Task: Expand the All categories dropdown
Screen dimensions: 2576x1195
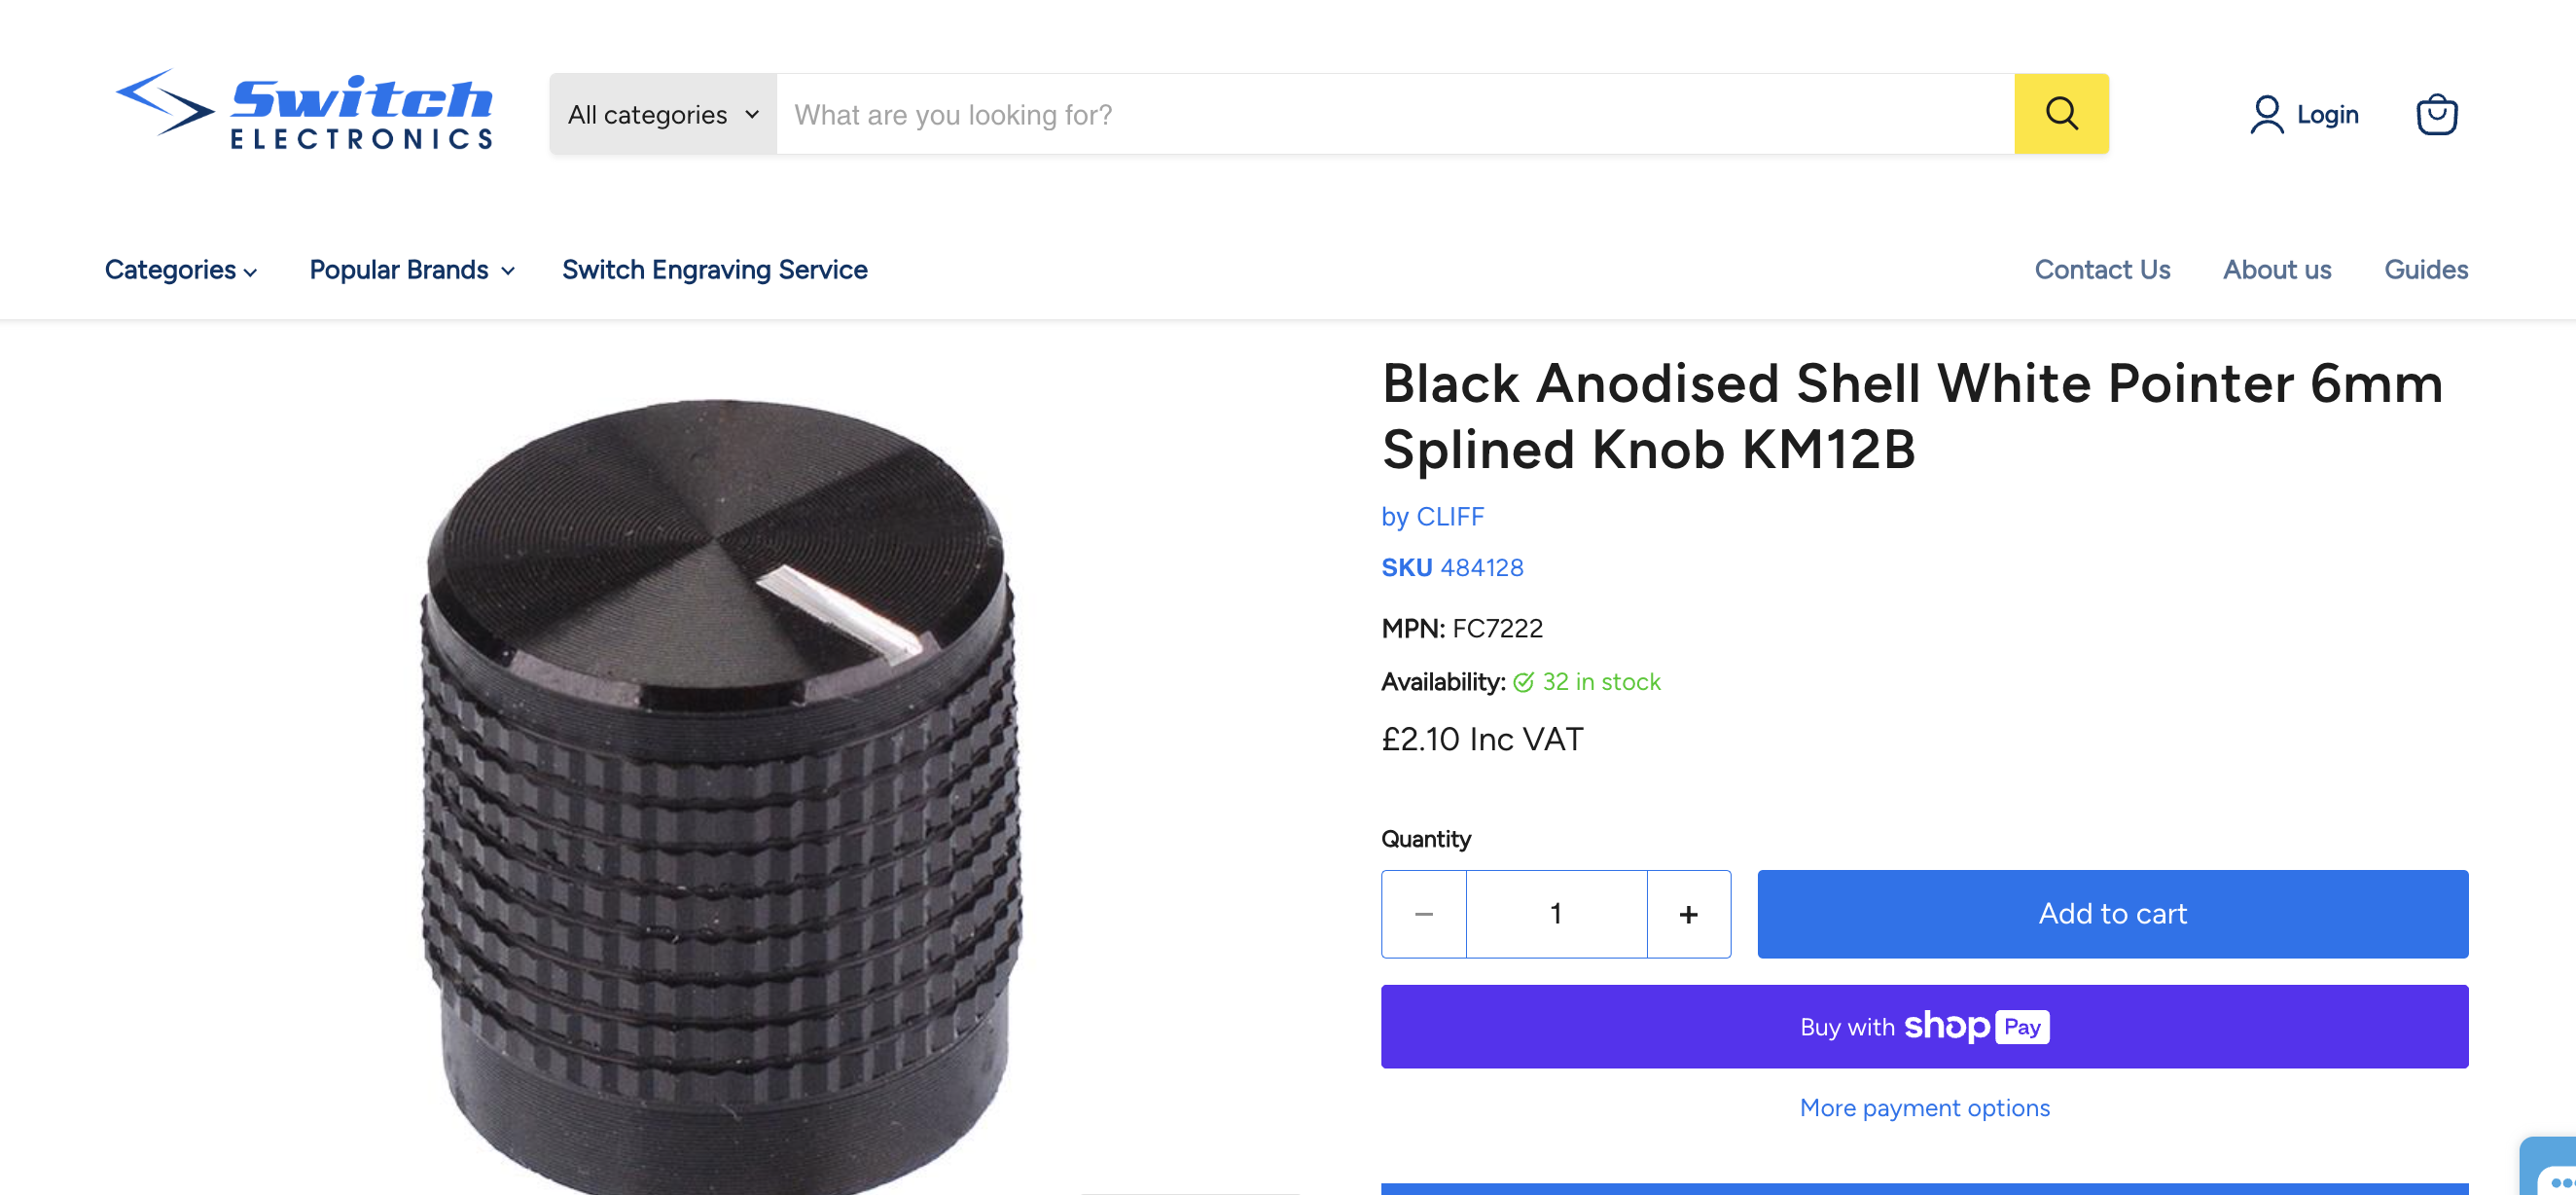Action: pyautogui.click(x=663, y=114)
